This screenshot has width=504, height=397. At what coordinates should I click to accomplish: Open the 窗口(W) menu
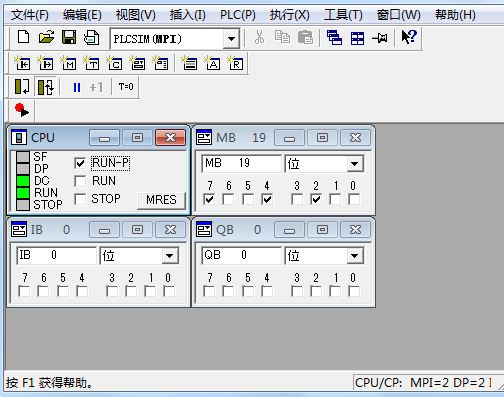(398, 15)
